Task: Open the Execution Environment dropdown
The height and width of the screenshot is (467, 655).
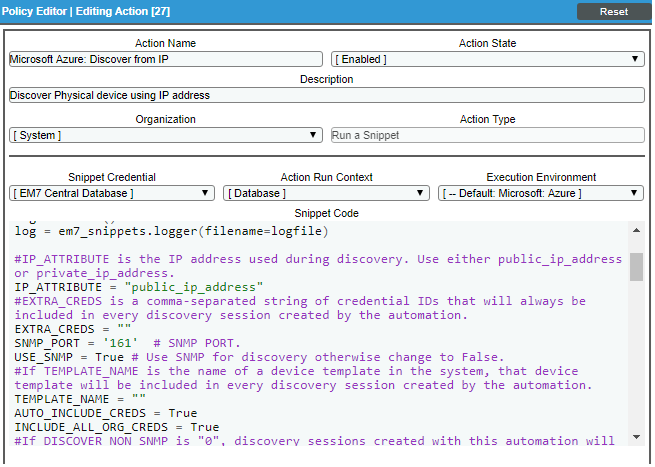Action: (541, 192)
